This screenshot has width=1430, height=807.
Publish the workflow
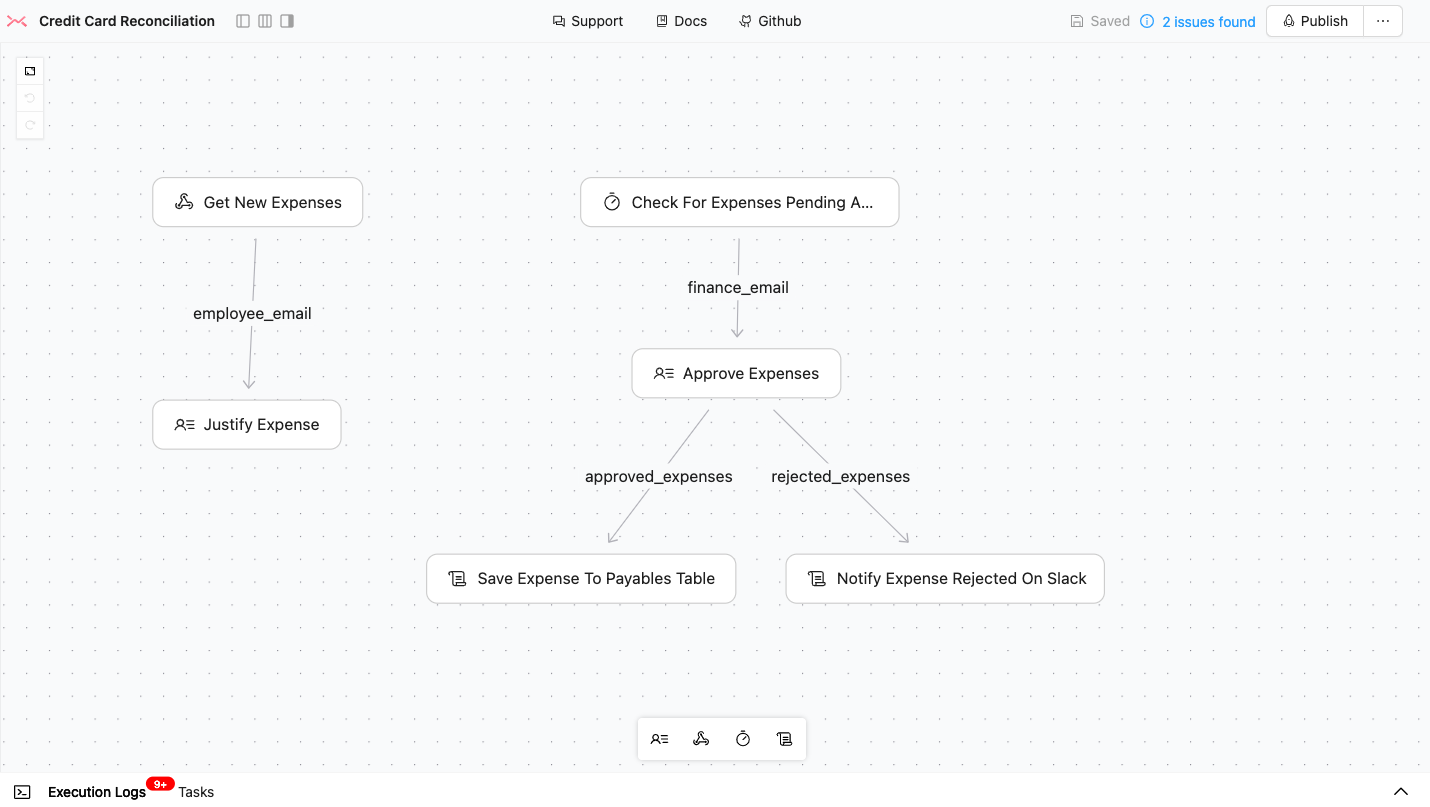[1315, 21]
